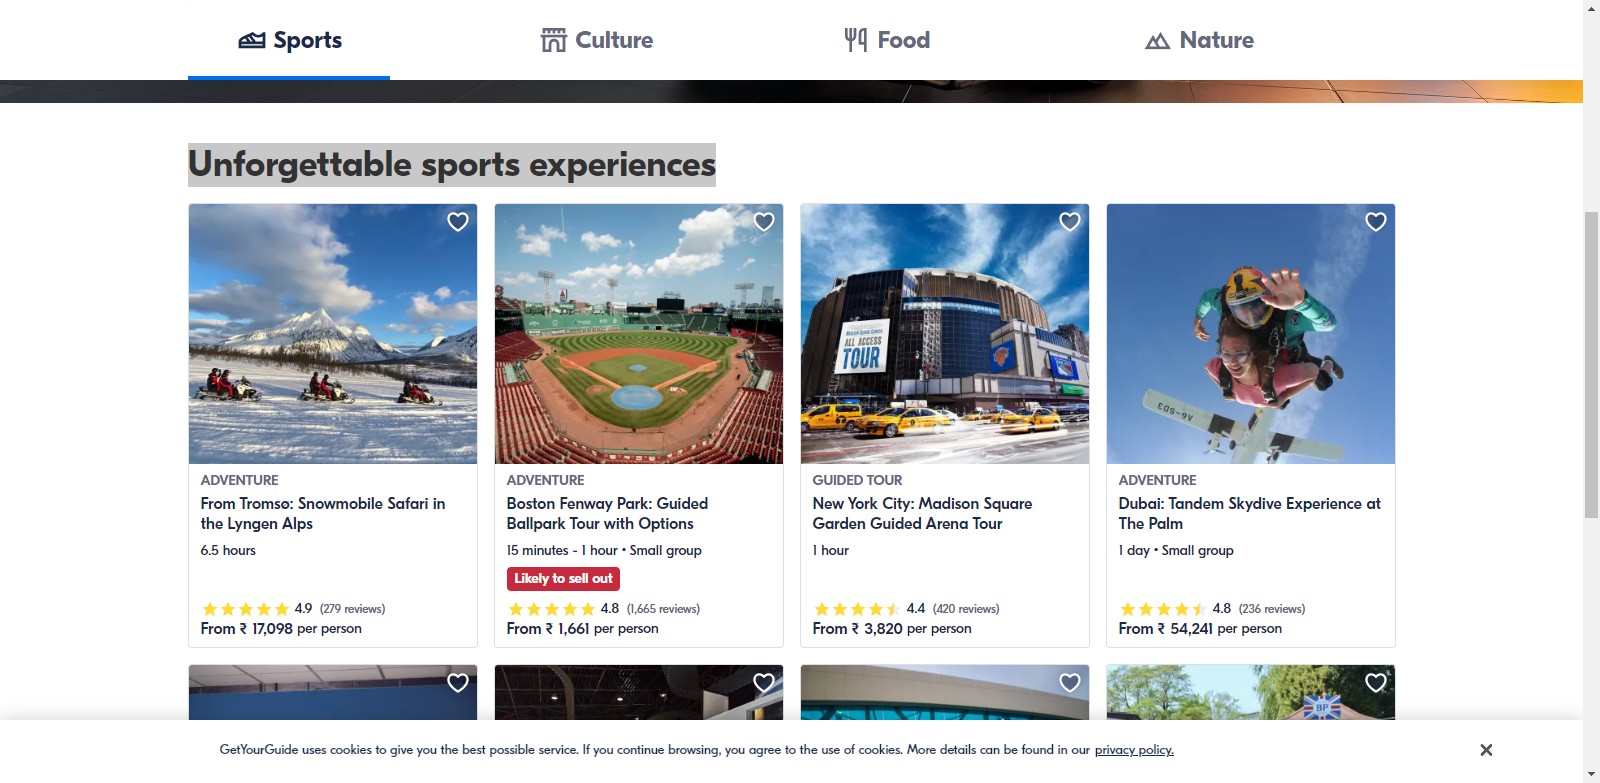Screen dimensions: 1600x783
Task: Click the museum icon beside Culture
Action: 553,41
